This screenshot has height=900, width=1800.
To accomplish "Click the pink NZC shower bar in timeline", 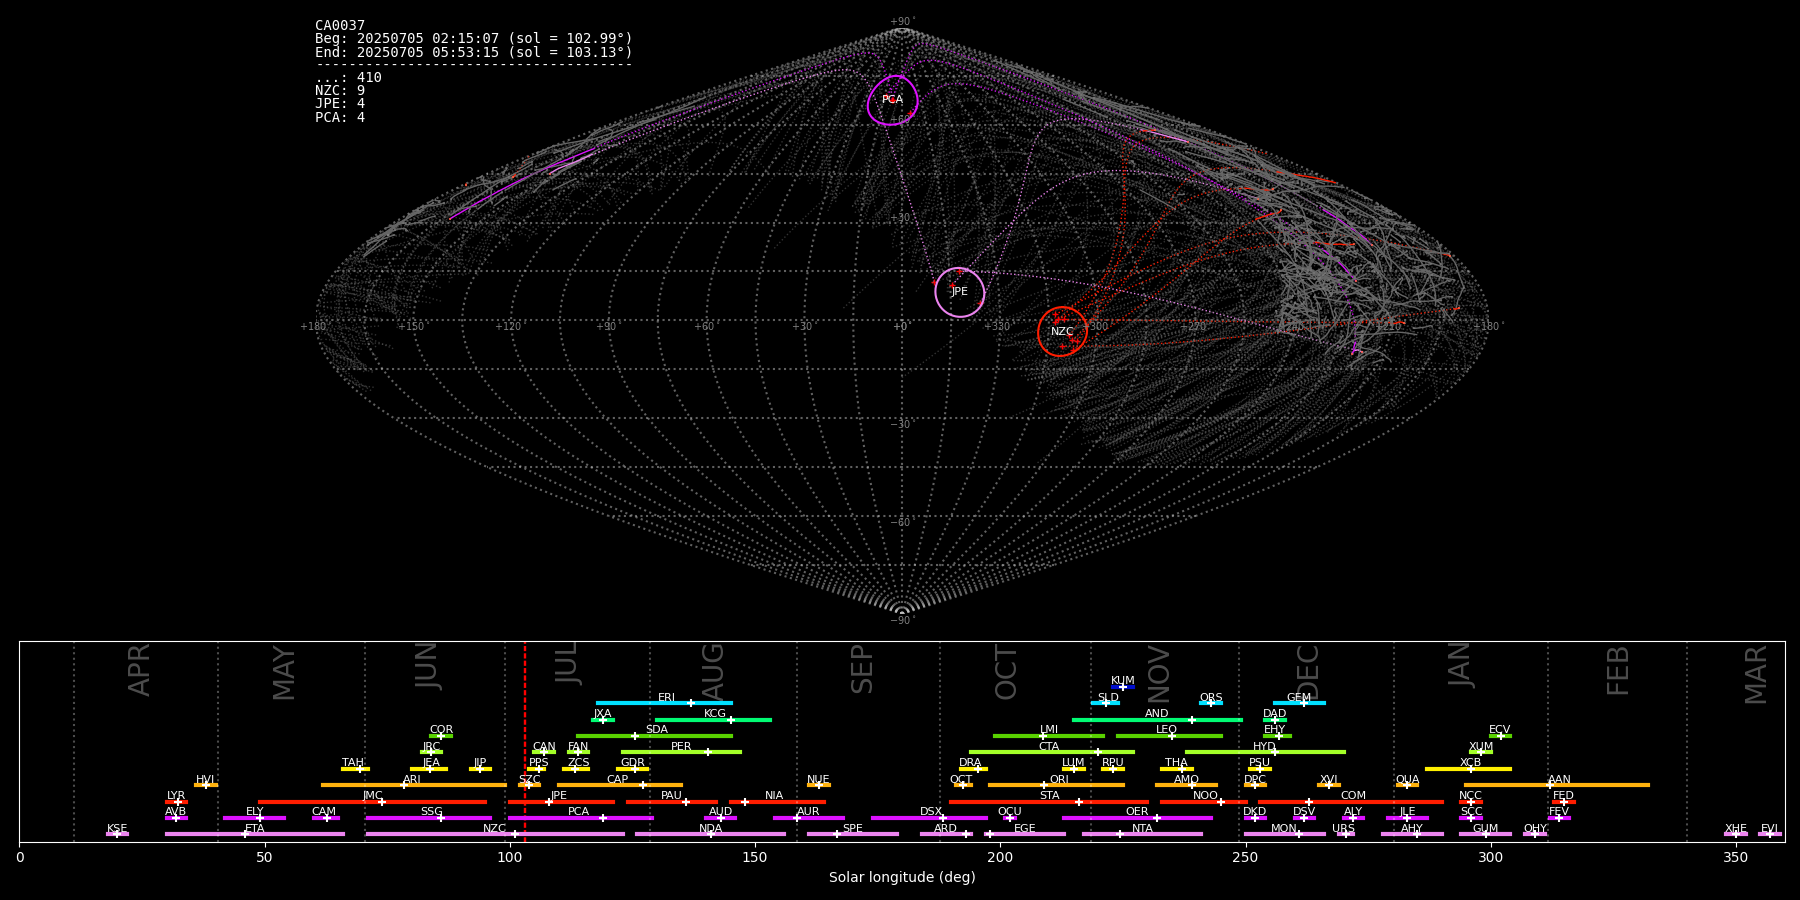I will (495, 834).
